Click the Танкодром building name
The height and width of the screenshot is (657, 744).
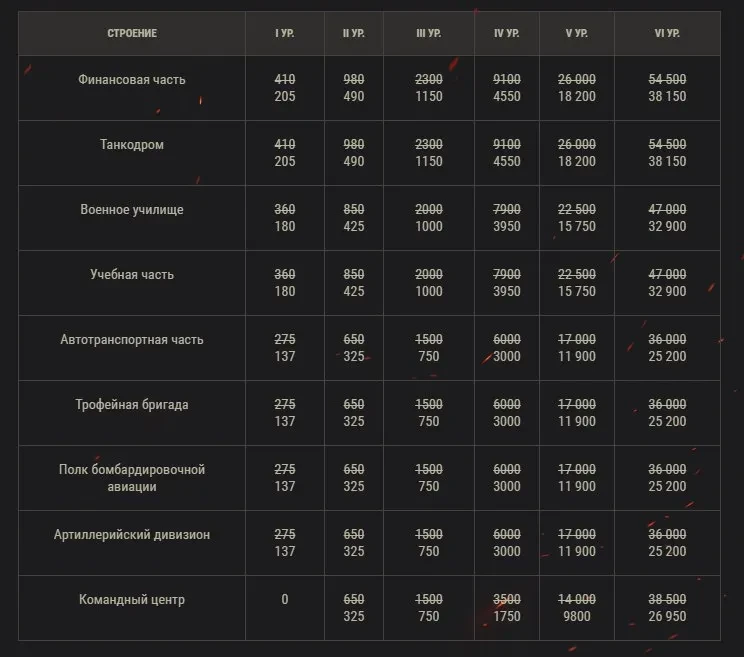click(132, 144)
